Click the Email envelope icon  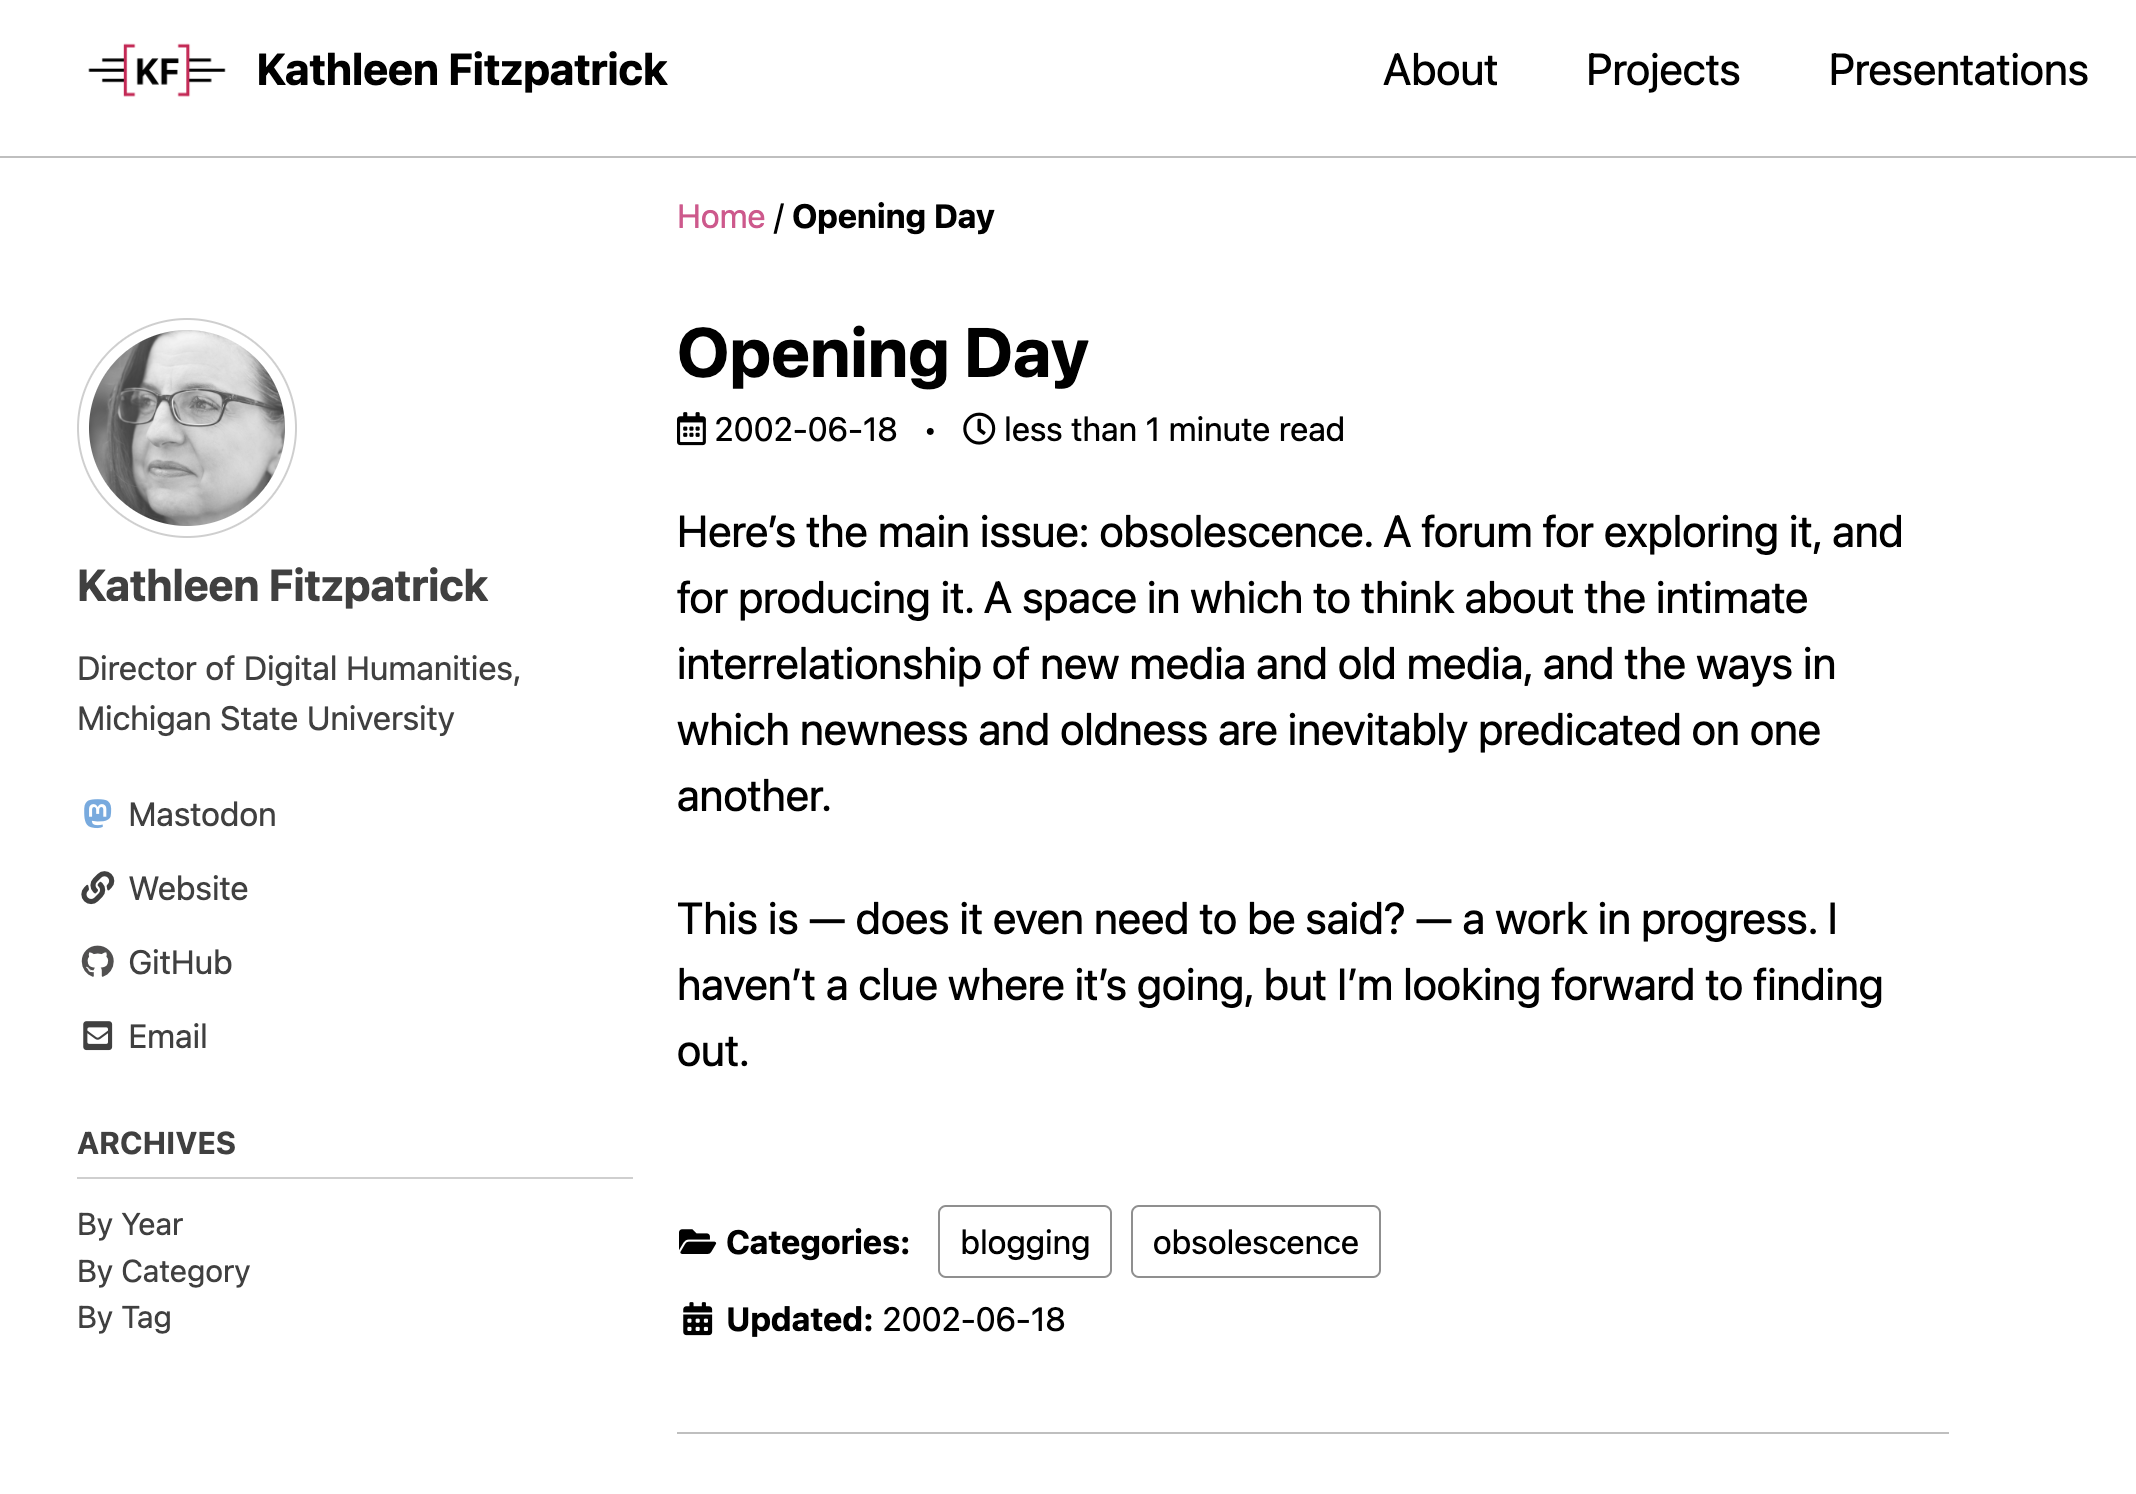click(x=97, y=1036)
